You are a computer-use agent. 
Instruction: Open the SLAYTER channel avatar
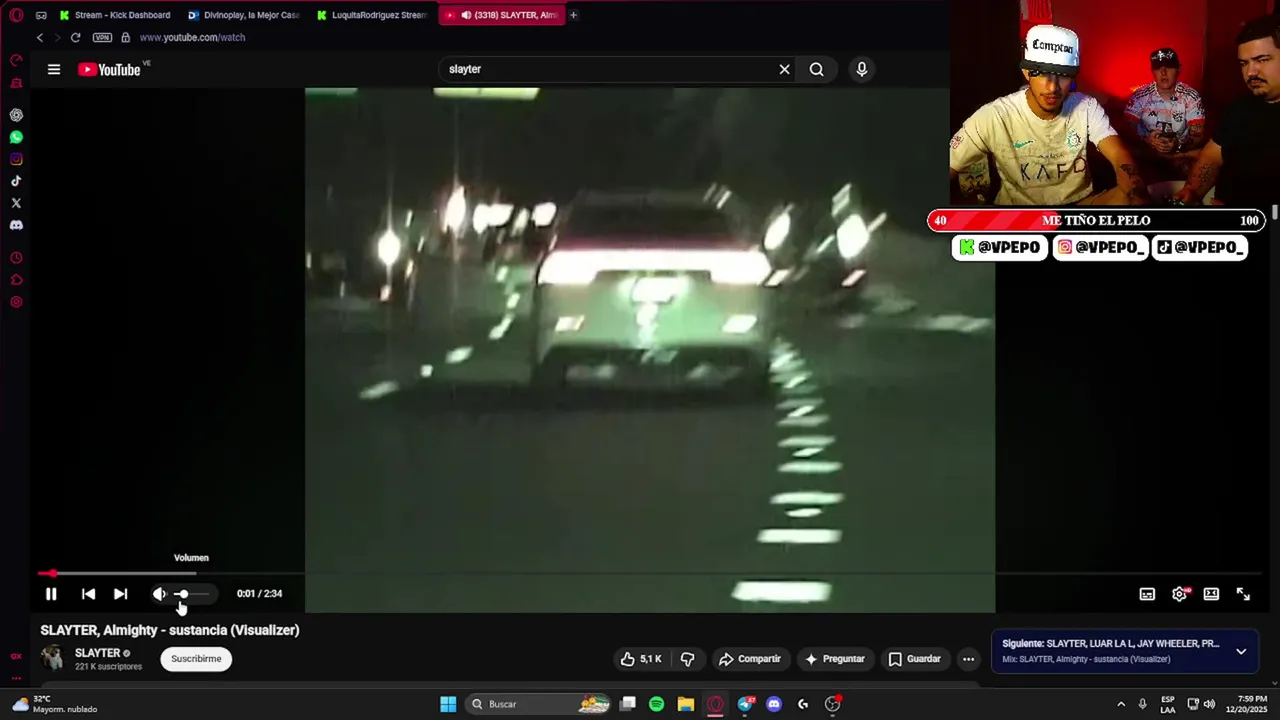(x=52, y=658)
